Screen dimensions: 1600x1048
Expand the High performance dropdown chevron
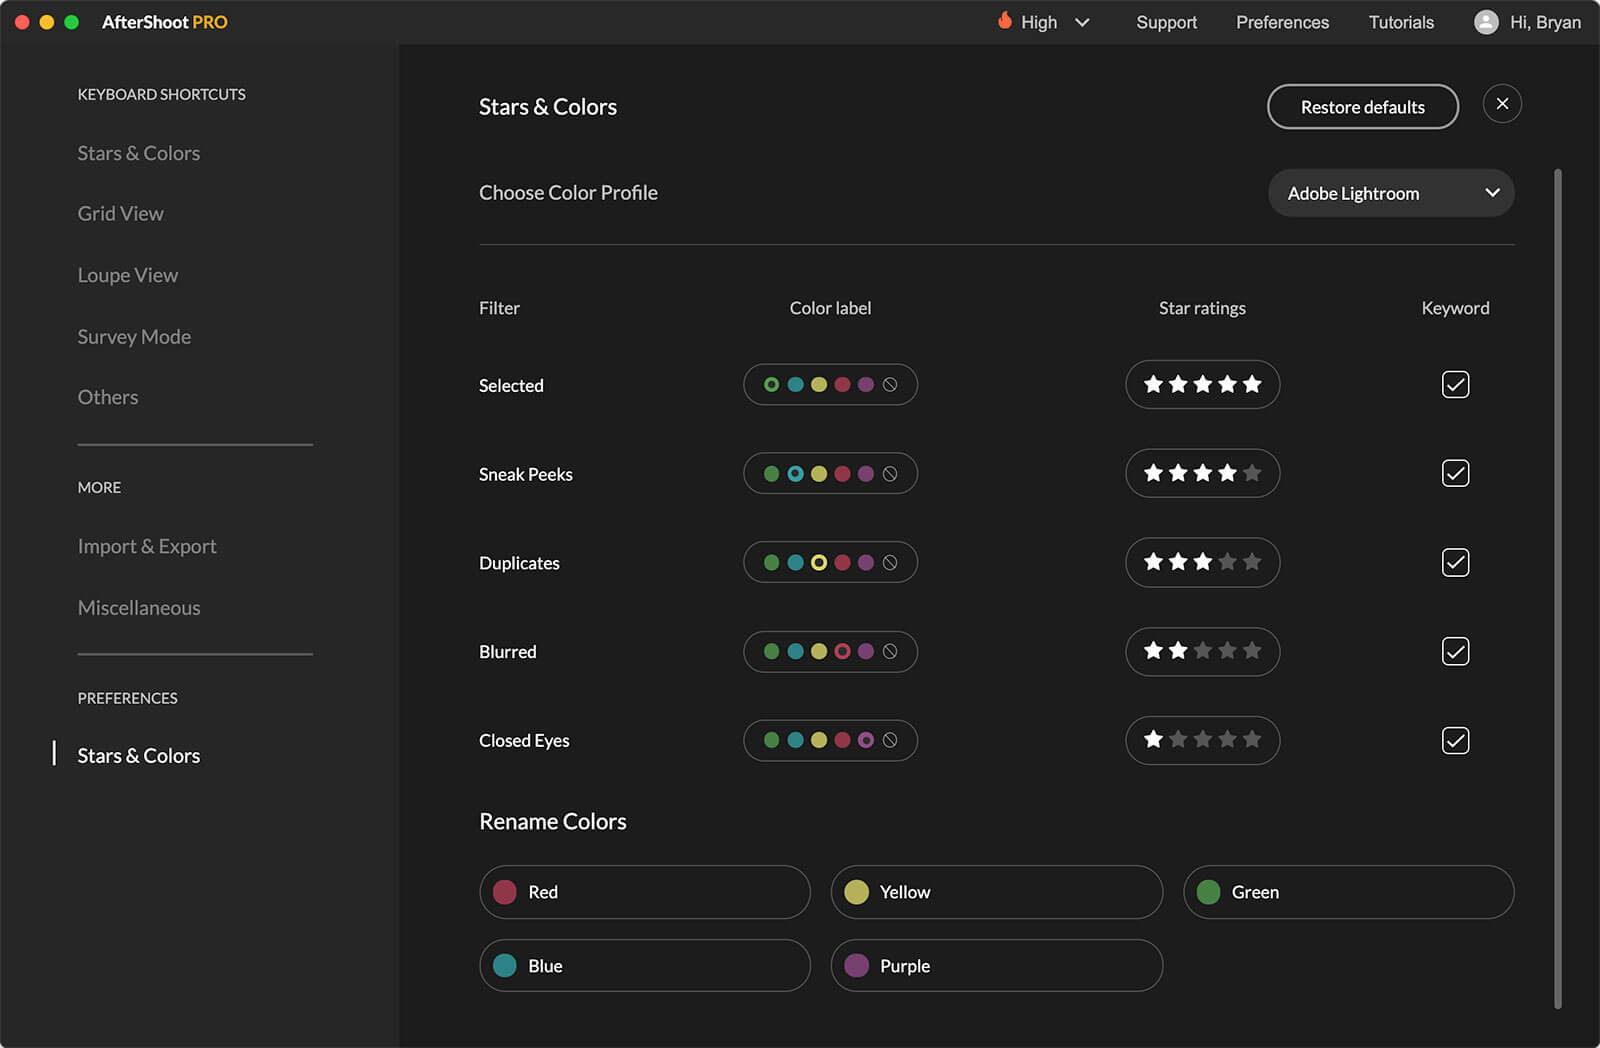point(1082,22)
